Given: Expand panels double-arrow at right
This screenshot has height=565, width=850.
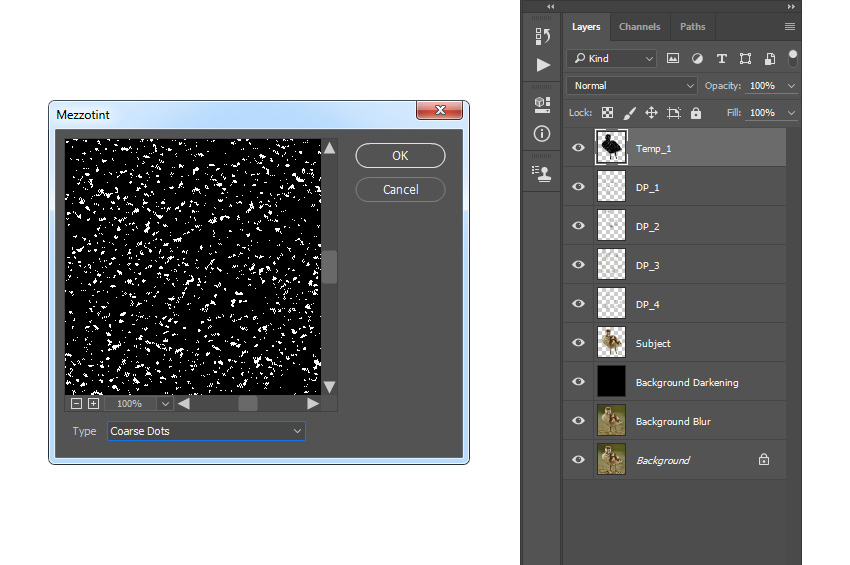Looking at the screenshot, I should coord(791,7).
